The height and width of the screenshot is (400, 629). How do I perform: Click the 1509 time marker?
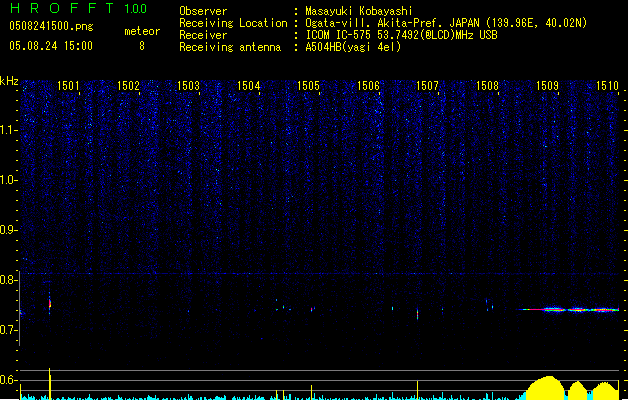[547, 86]
